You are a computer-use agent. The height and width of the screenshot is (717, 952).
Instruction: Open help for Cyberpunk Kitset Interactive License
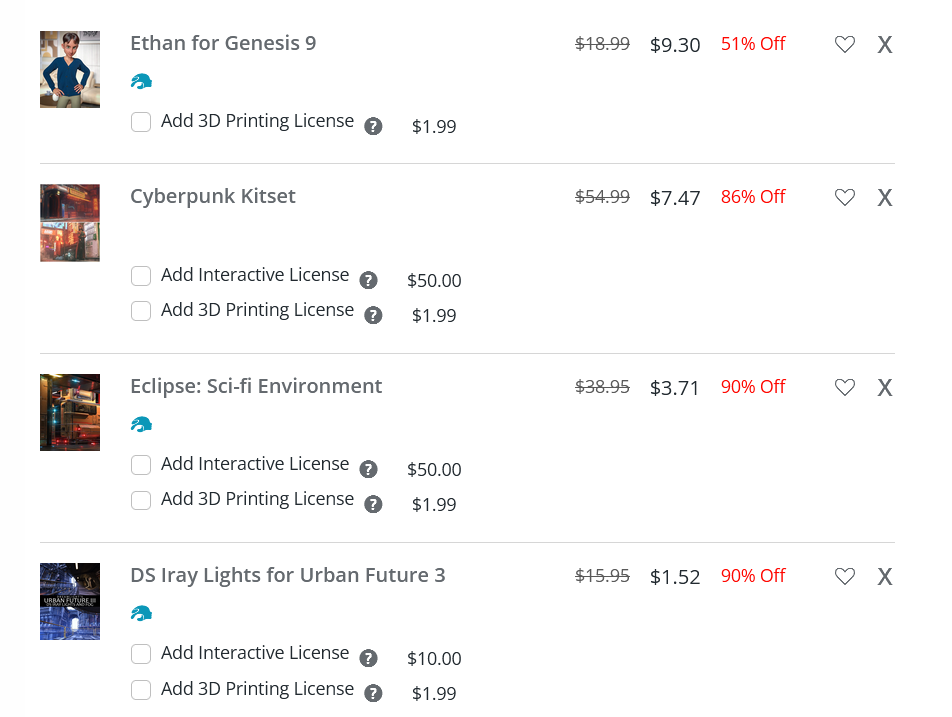point(369,280)
